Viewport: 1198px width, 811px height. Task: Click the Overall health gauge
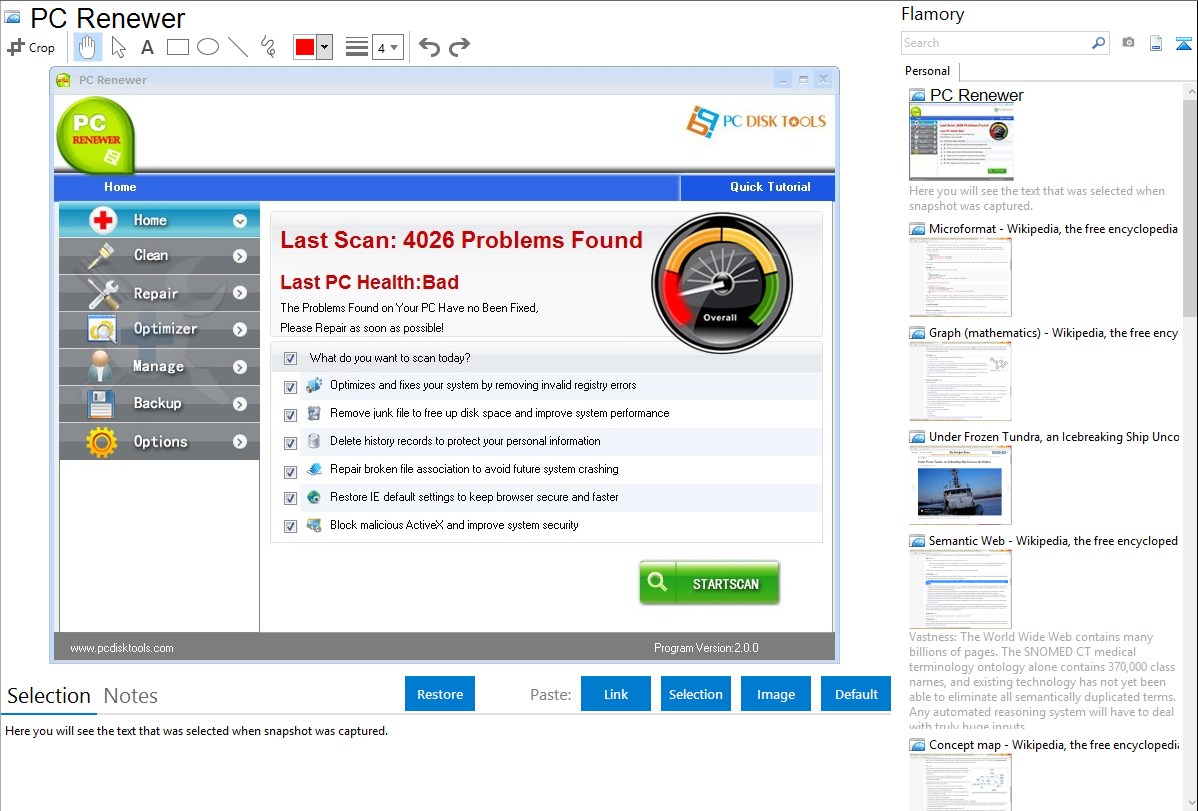tap(721, 283)
